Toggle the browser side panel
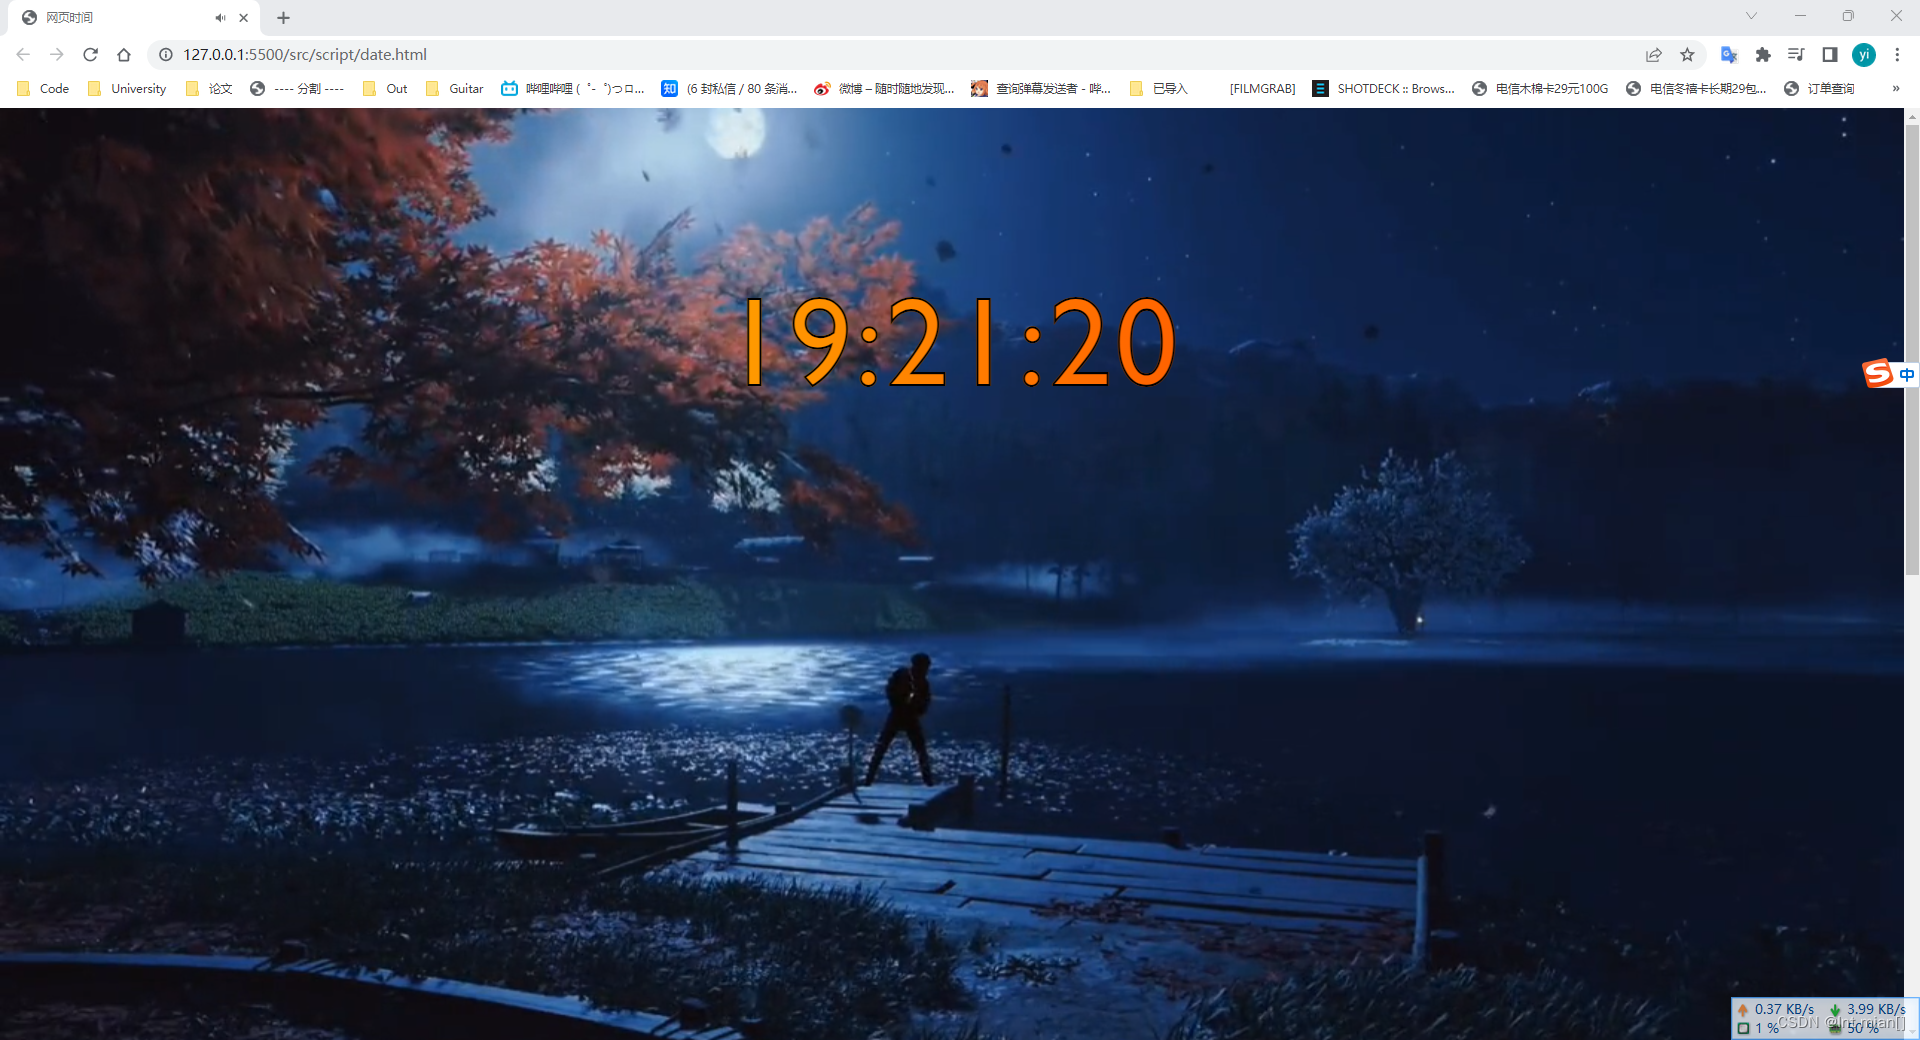The height and width of the screenshot is (1040, 1920). tap(1830, 55)
